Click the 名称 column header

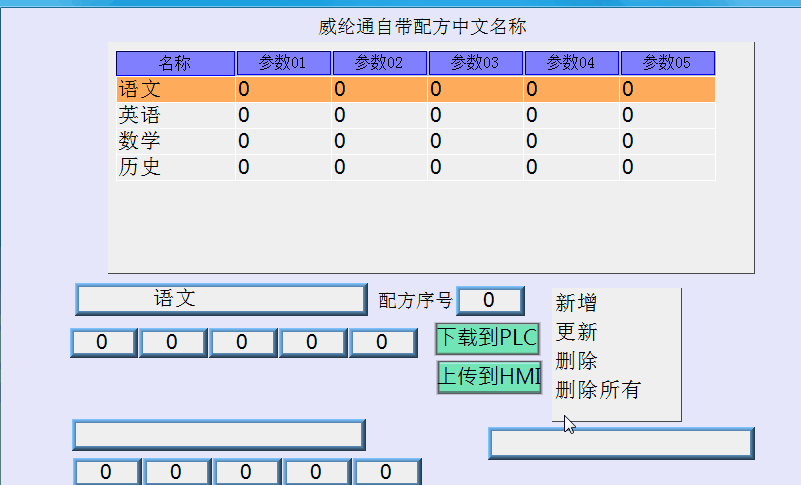pos(175,63)
